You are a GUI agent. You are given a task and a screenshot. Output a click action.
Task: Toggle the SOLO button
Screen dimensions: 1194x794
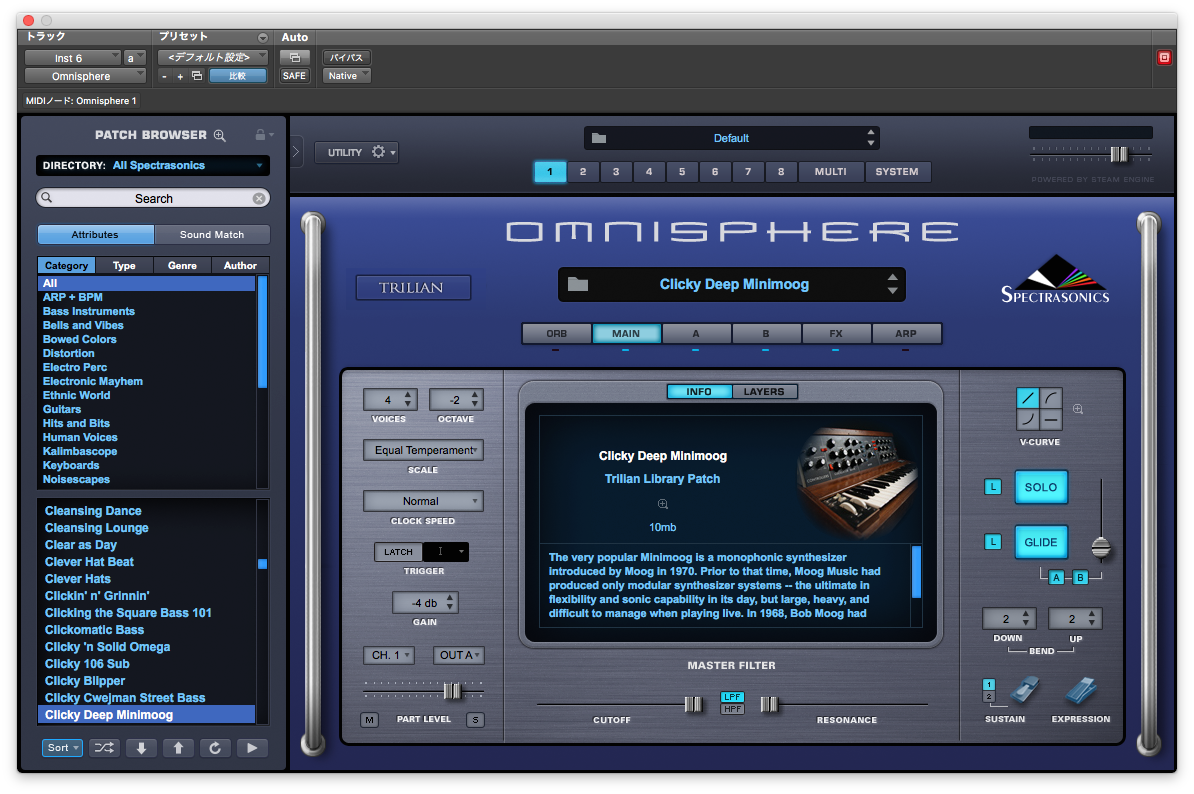tap(1041, 487)
